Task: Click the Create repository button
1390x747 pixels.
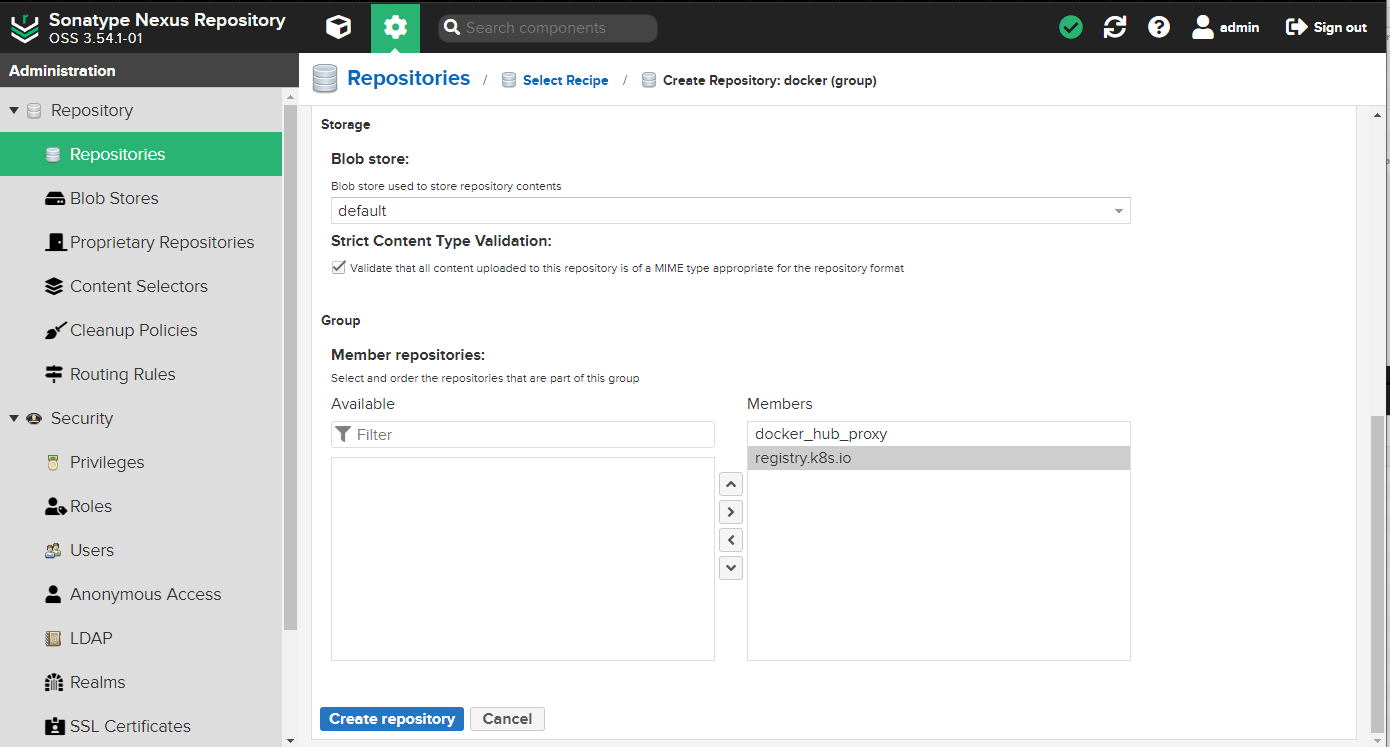Action: (x=392, y=719)
